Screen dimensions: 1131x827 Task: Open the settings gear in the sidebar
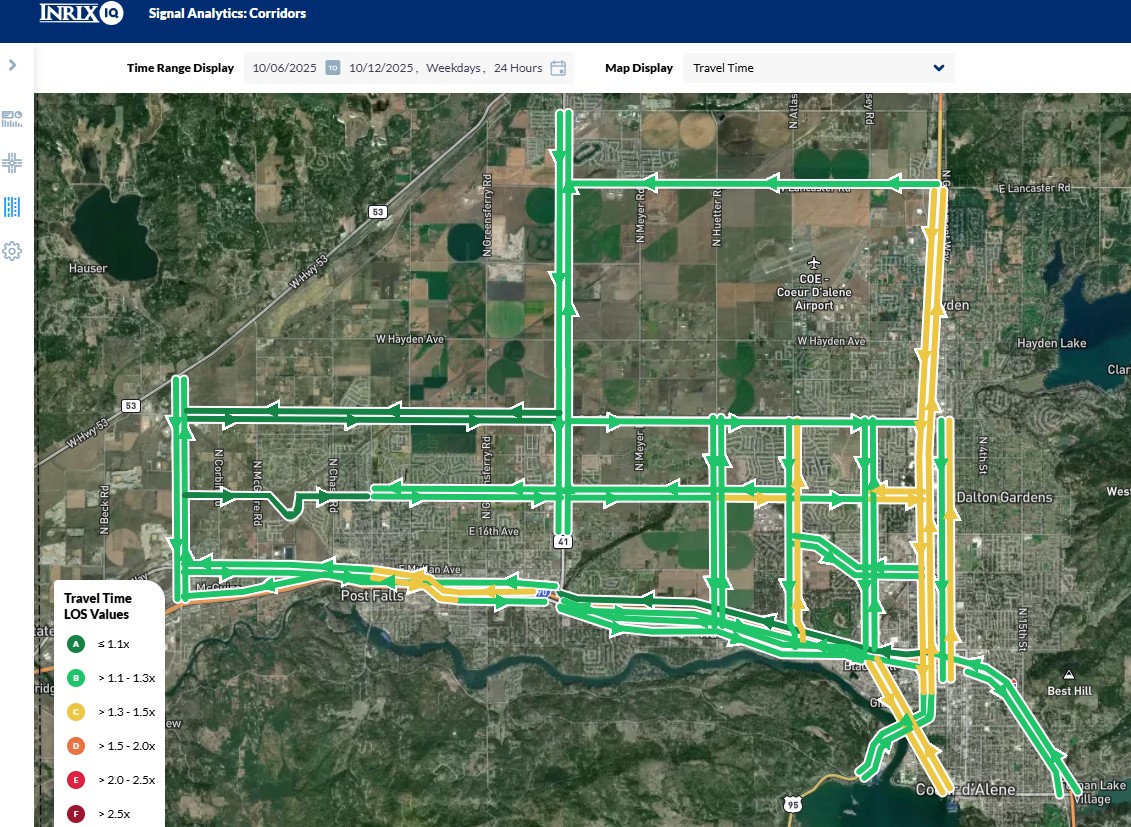click(x=12, y=251)
